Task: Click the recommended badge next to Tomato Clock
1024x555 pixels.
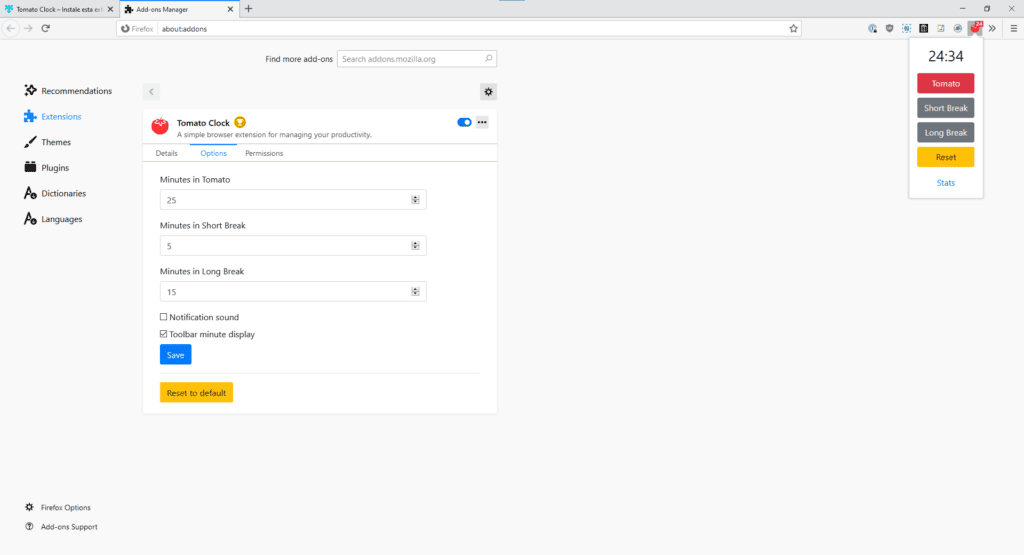Action: [x=240, y=122]
